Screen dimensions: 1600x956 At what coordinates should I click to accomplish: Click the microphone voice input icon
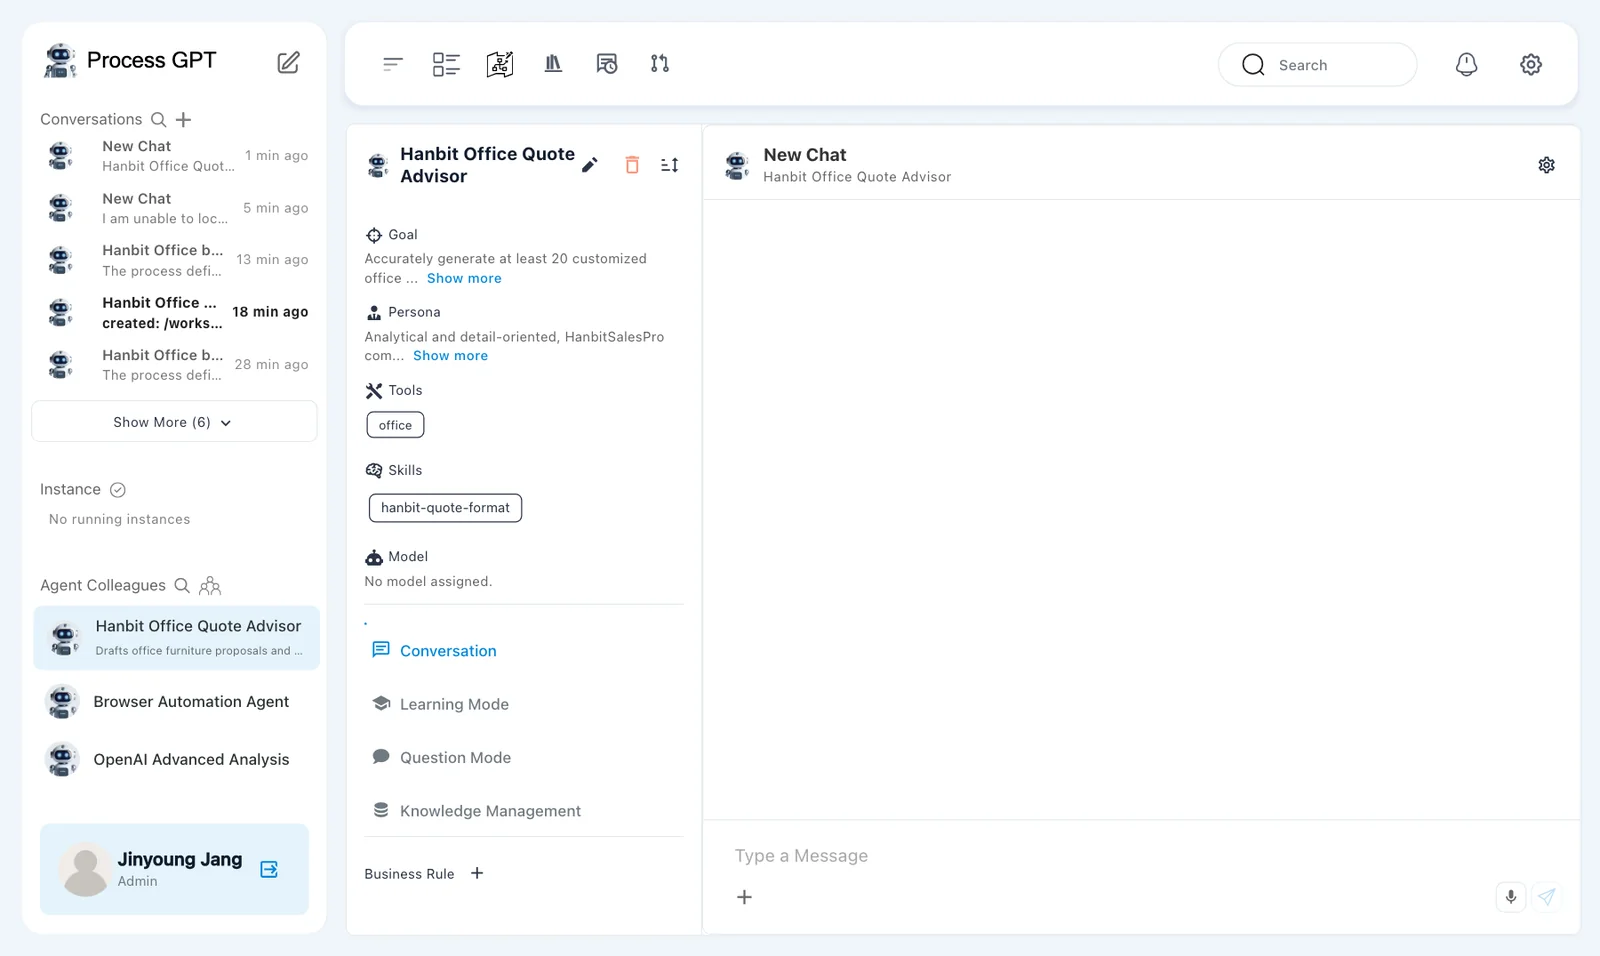(x=1511, y=897)
